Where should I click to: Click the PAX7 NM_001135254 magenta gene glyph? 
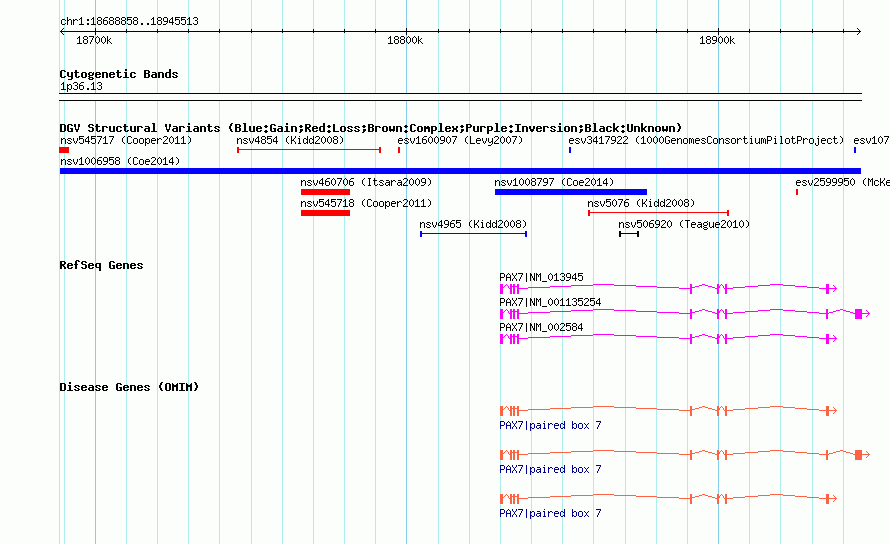coord(685,313)
